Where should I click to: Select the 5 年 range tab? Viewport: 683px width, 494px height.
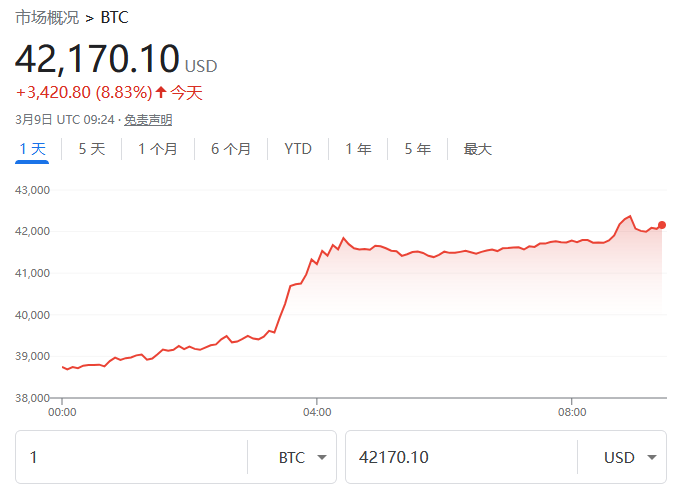tap(418, 149)
